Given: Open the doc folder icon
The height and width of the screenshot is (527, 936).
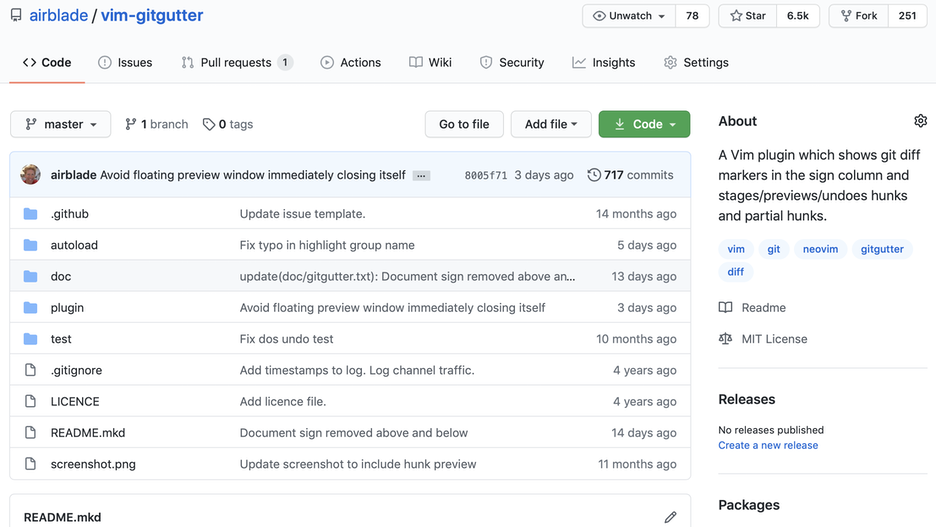Looking at the screenshot, I should (x=30, y=276).
